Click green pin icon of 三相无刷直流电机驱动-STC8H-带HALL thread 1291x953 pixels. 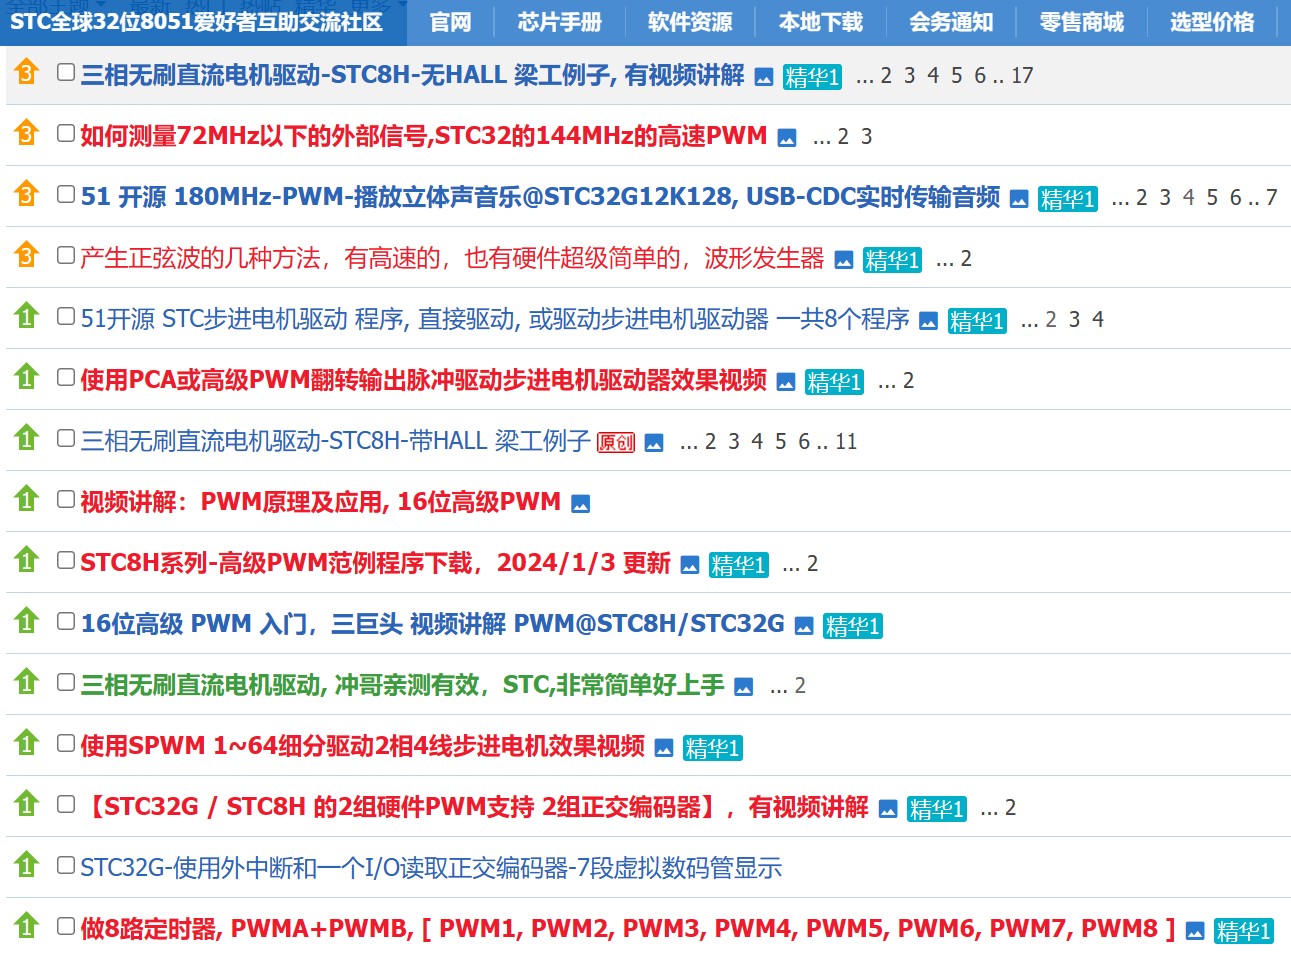(27, 438)
